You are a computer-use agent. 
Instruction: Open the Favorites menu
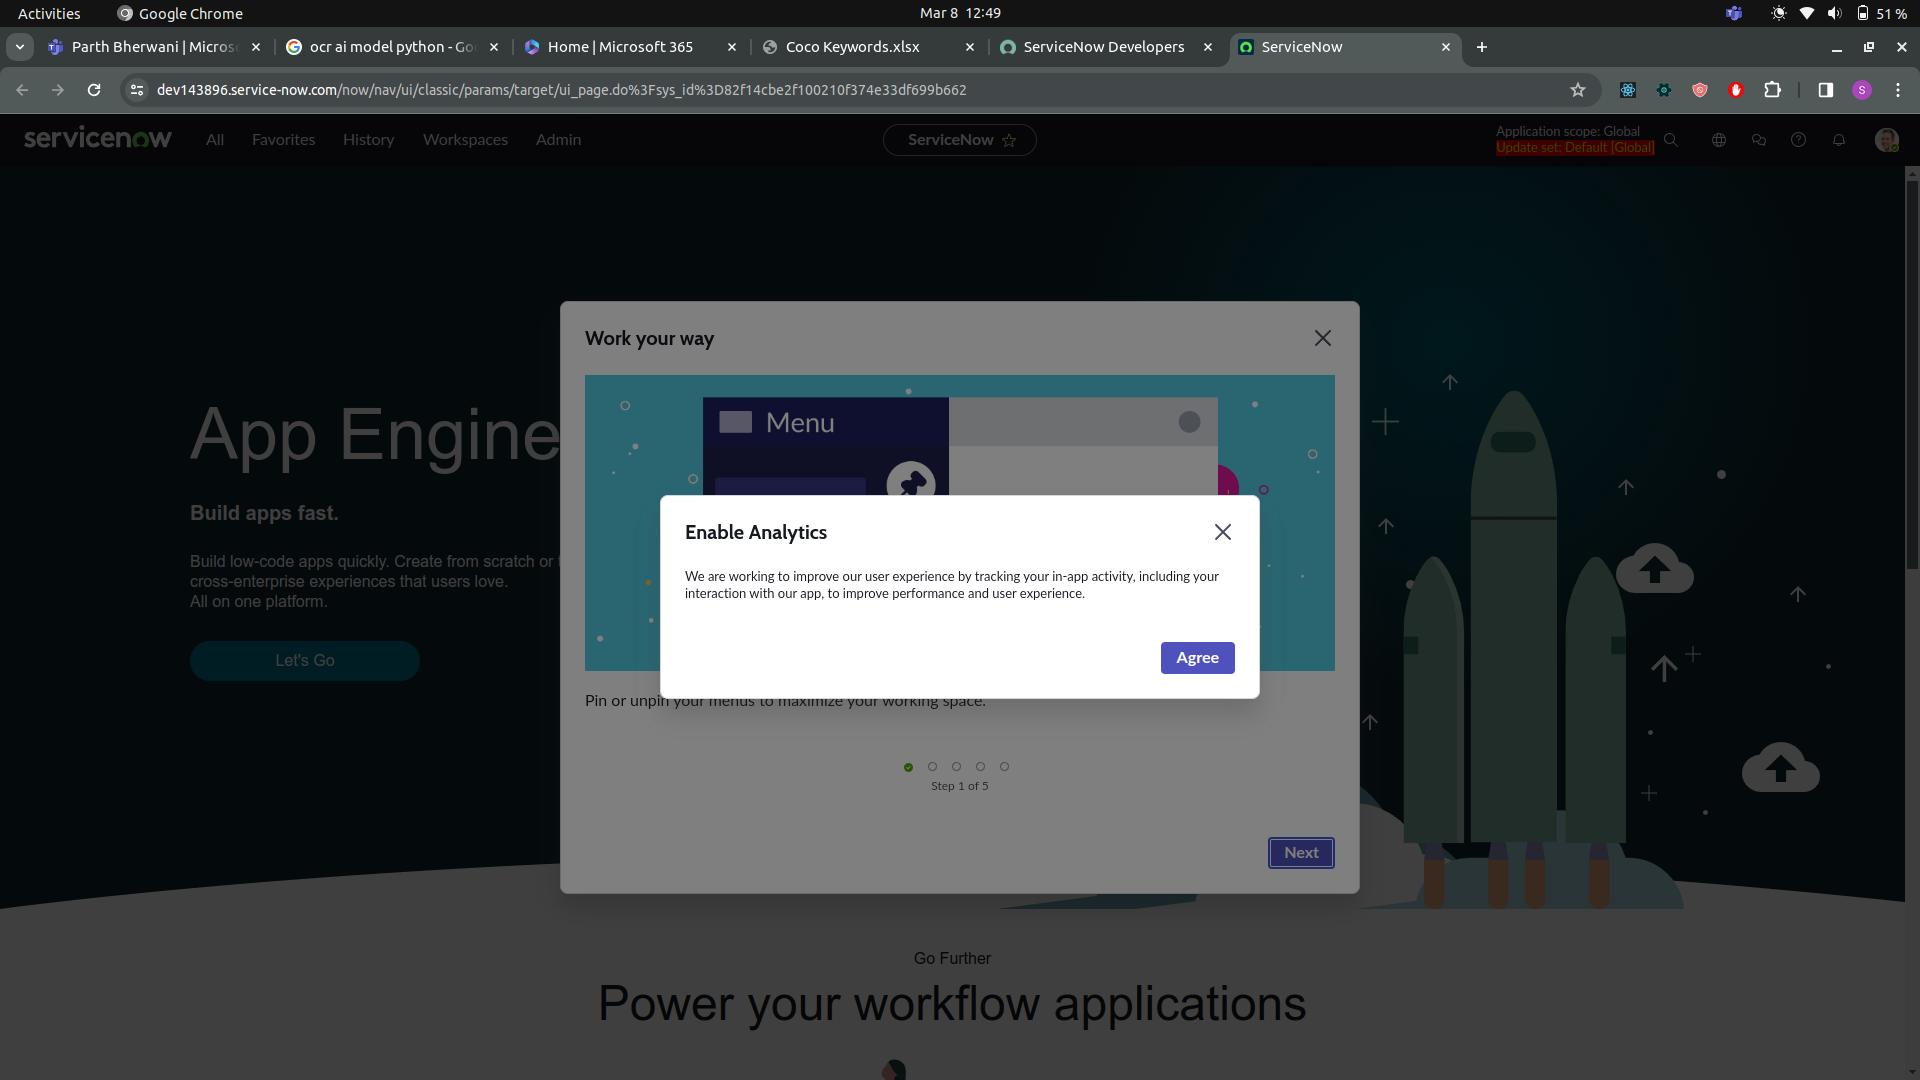283,140
